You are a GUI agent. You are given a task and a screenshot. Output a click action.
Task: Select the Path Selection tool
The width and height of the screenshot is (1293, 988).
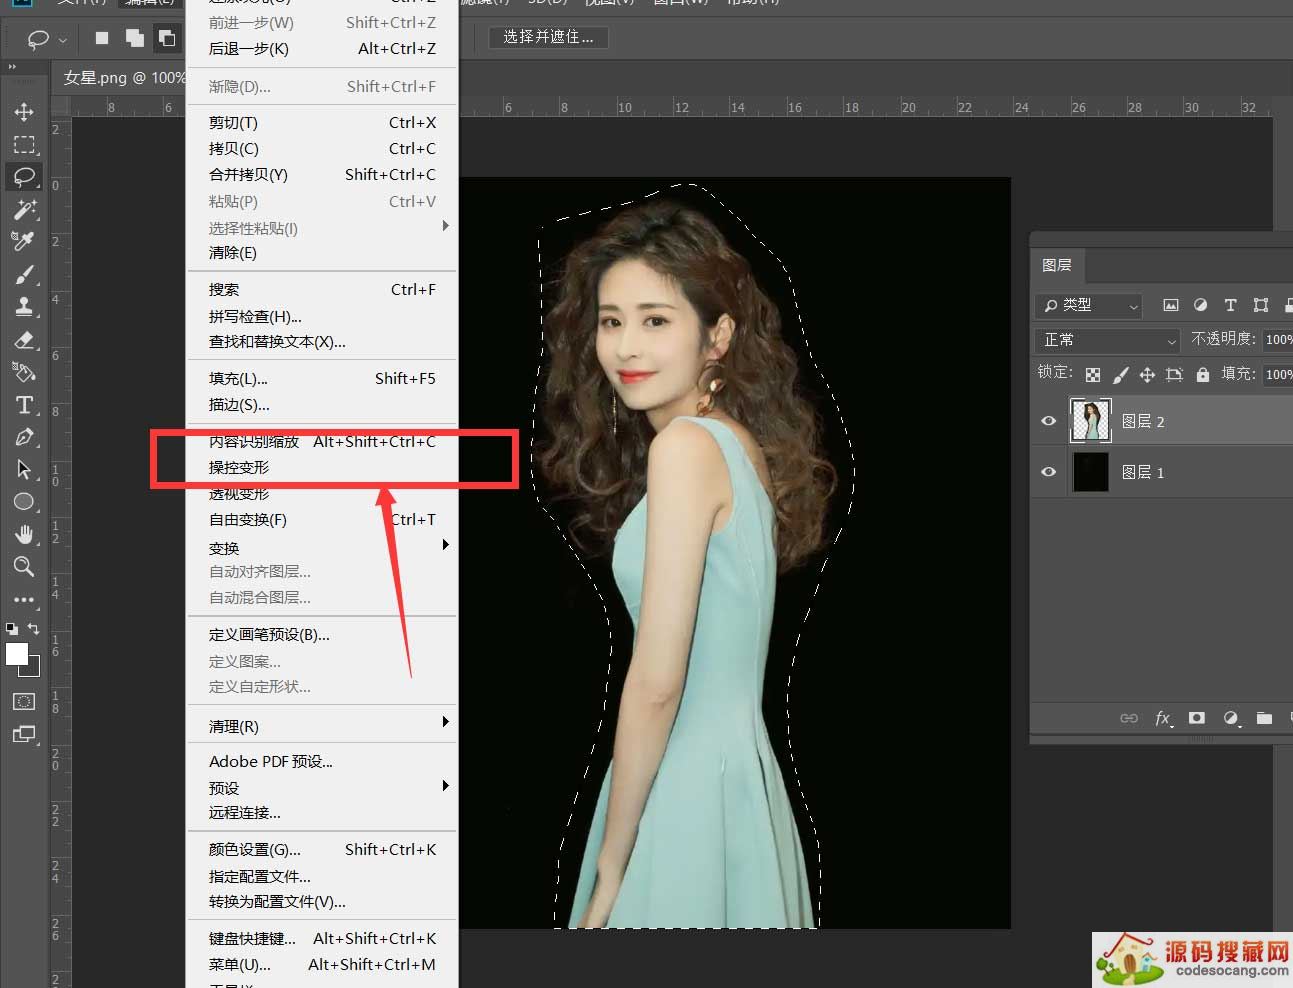[x=24, y=469]
